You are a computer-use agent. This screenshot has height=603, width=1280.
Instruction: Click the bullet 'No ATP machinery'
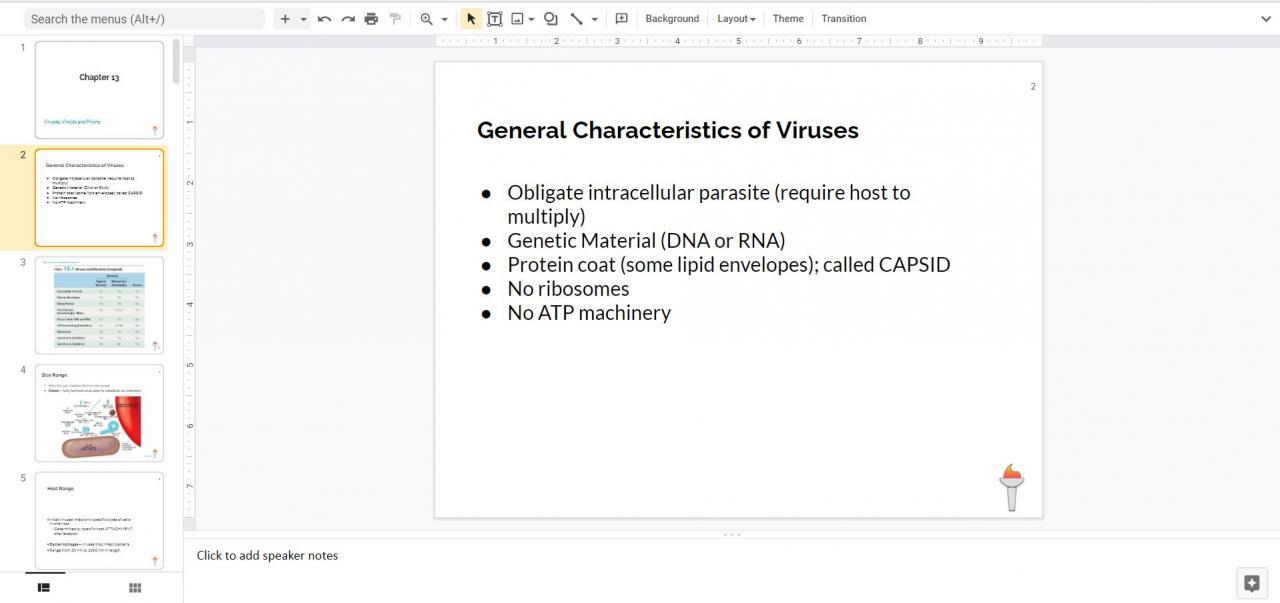pyautogui.click(x=589, y=313)
